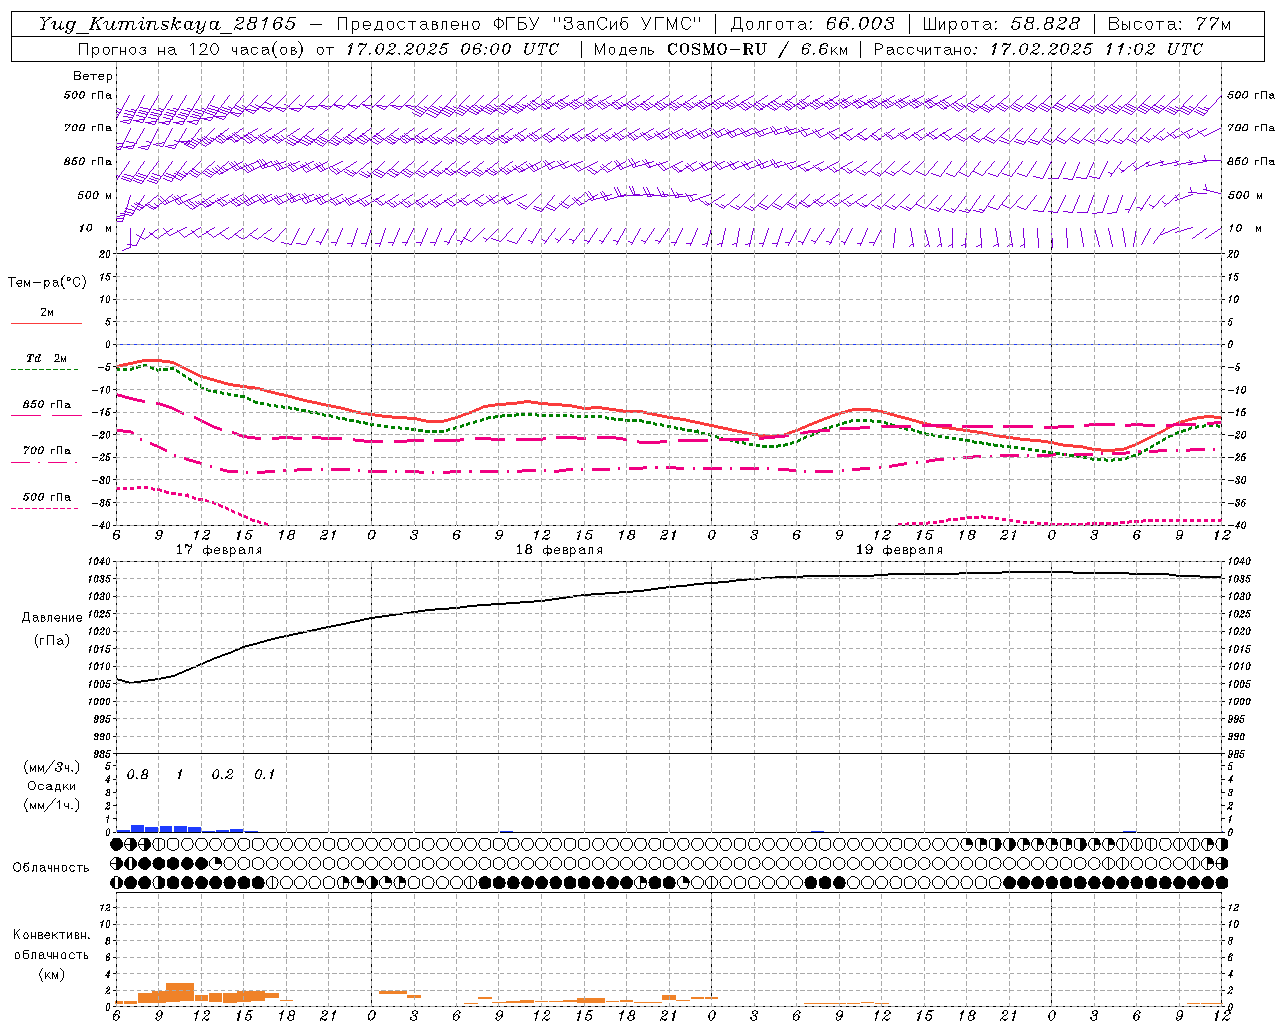Click the 700 гПа temperature legend entry
1280x1024 pixels.
(46, 451)
